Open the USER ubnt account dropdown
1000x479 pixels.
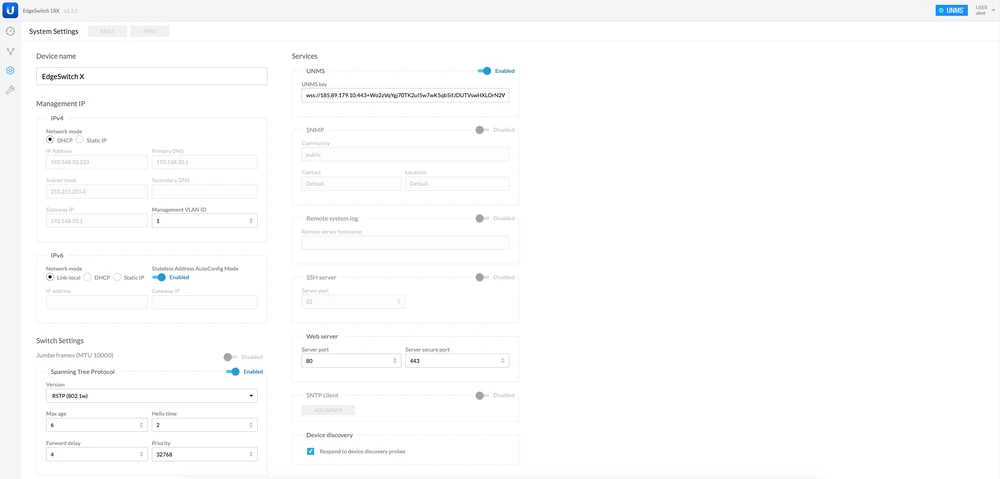click(x=985, y=10)
